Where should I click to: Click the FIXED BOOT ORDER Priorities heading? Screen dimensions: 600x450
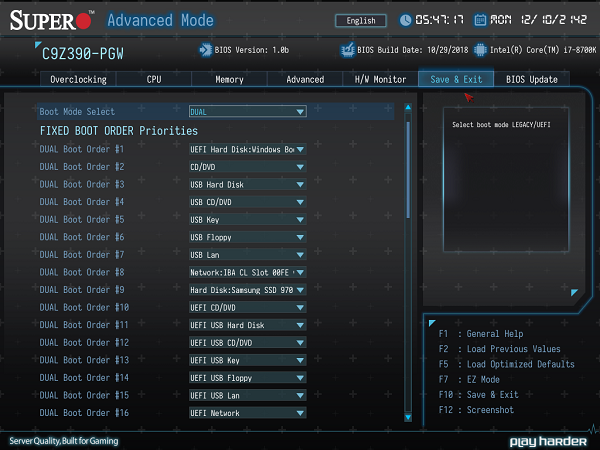(x=119, y=131)
